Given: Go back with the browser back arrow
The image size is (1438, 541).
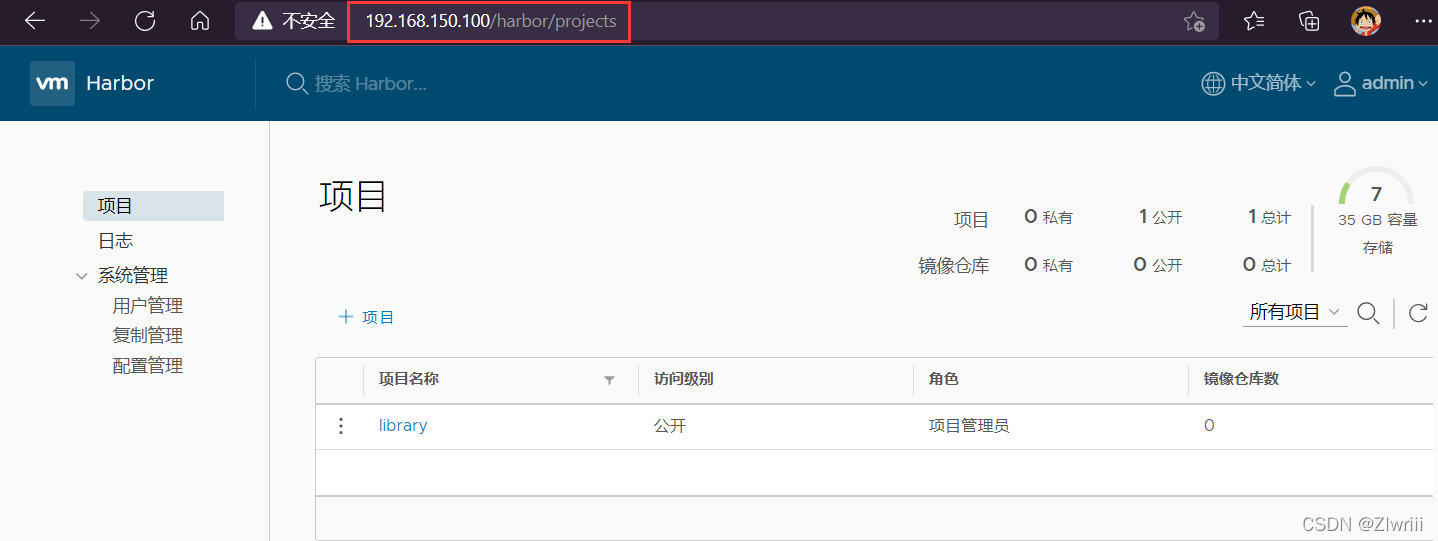Looking at the screenshot, I should coord(34,21).
